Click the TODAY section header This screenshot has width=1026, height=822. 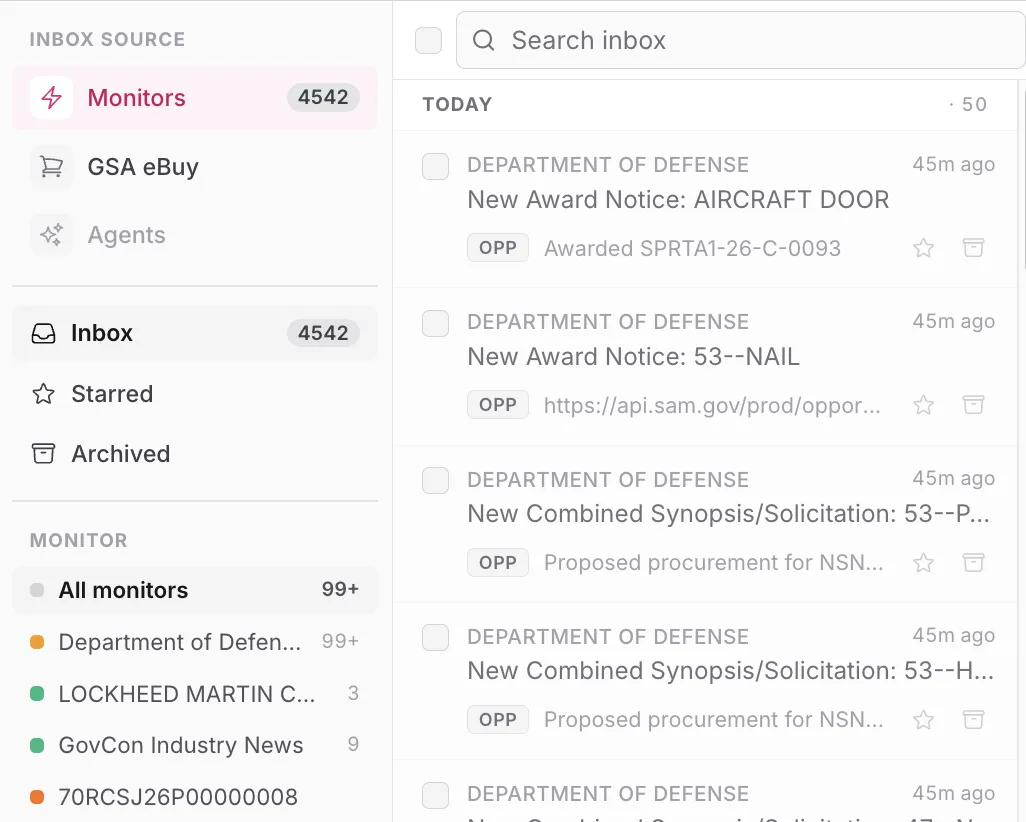pos(457,105)
